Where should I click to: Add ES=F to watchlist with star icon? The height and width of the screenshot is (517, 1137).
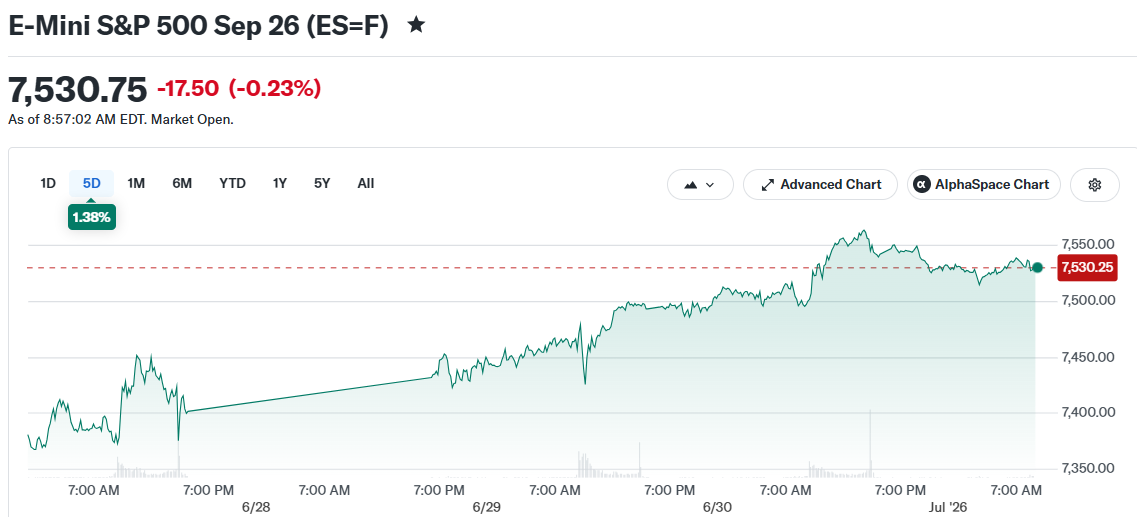pyautogui.click(x=416, y=25)
